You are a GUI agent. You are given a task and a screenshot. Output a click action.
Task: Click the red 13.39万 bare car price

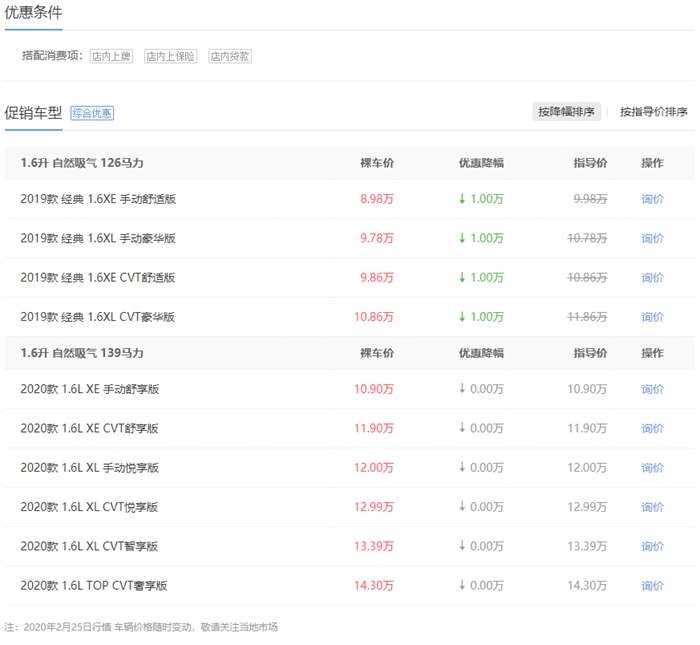coord(374,546)
